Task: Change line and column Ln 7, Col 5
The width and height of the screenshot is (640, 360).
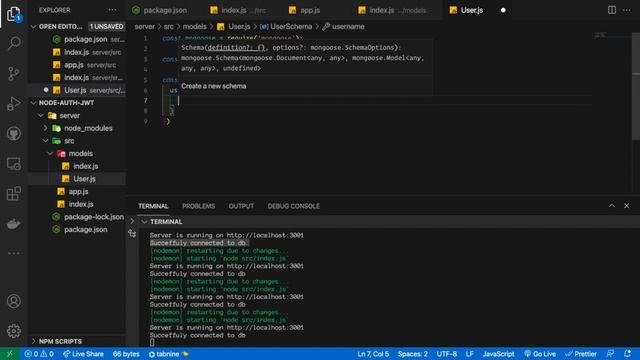Action: click(x=373, y=354)
